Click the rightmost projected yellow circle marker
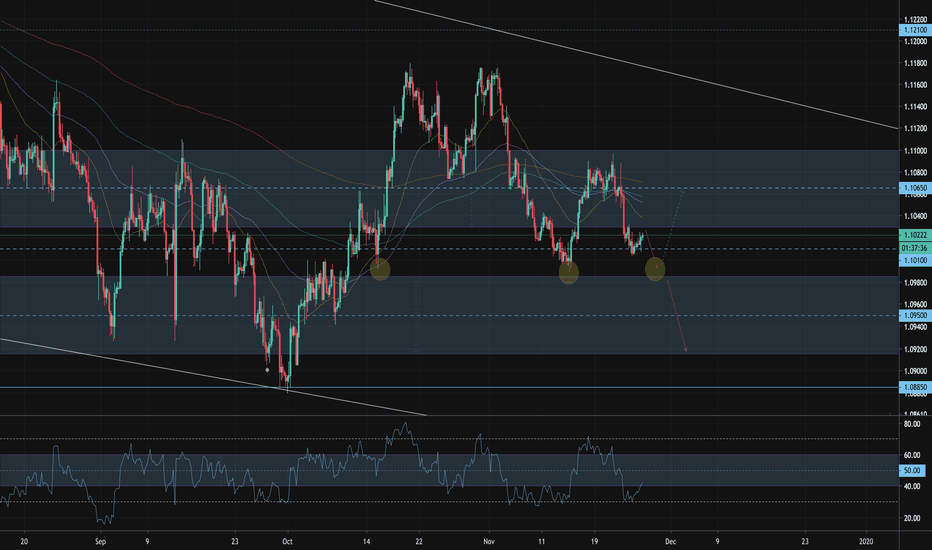The image size is (932, 550). pyautogui.click(x=656, y=268)
